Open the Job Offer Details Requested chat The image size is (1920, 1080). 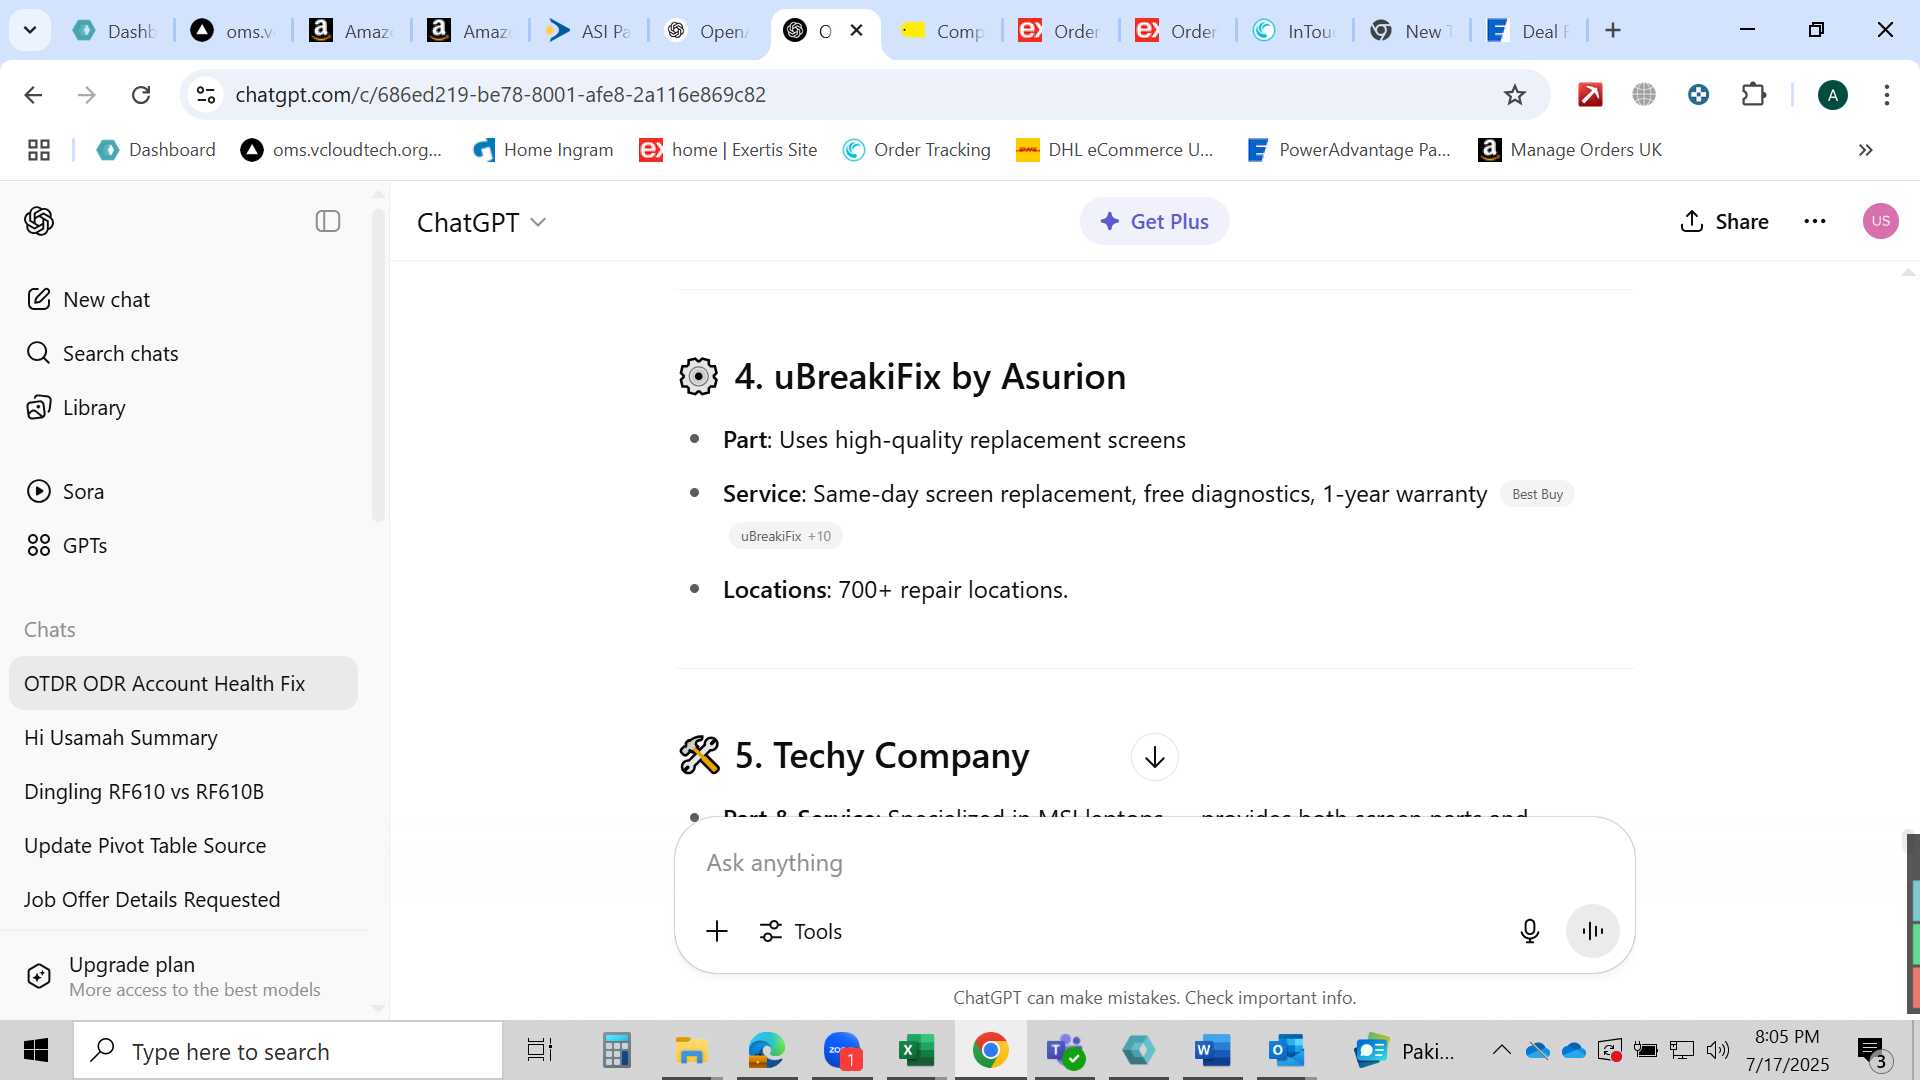click(x=183, y=899)
